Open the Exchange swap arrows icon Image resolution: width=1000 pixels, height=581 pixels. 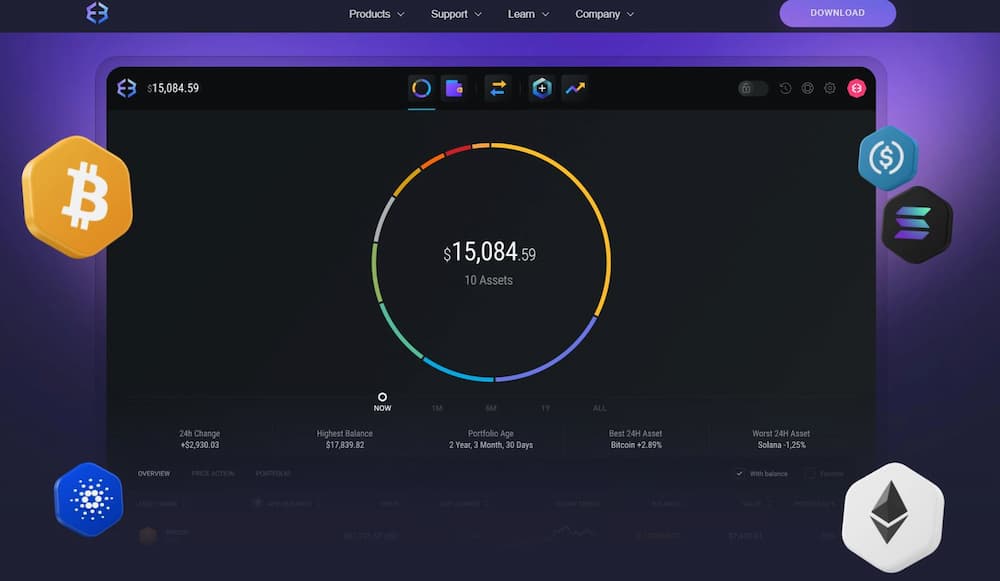point(498,88)
